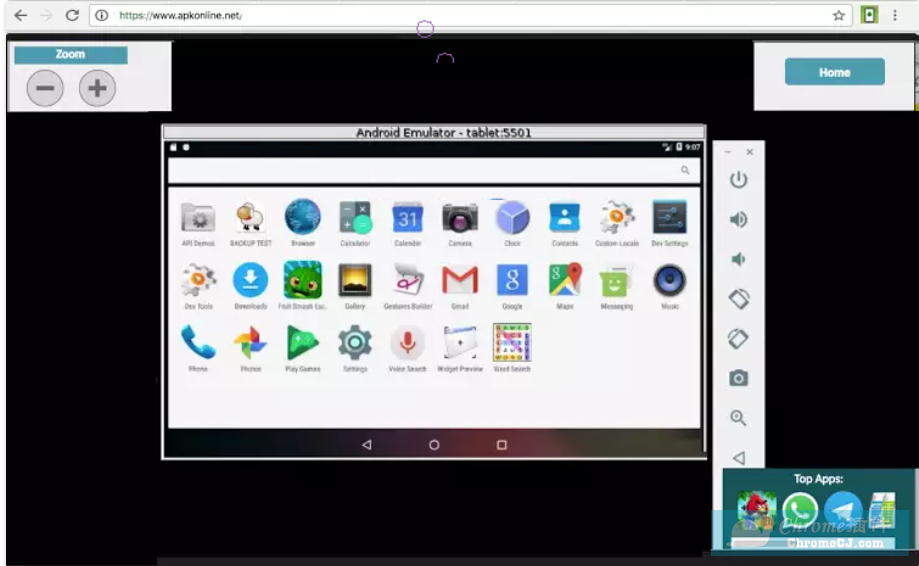Click the emulator volume down button

pos(738,259)
